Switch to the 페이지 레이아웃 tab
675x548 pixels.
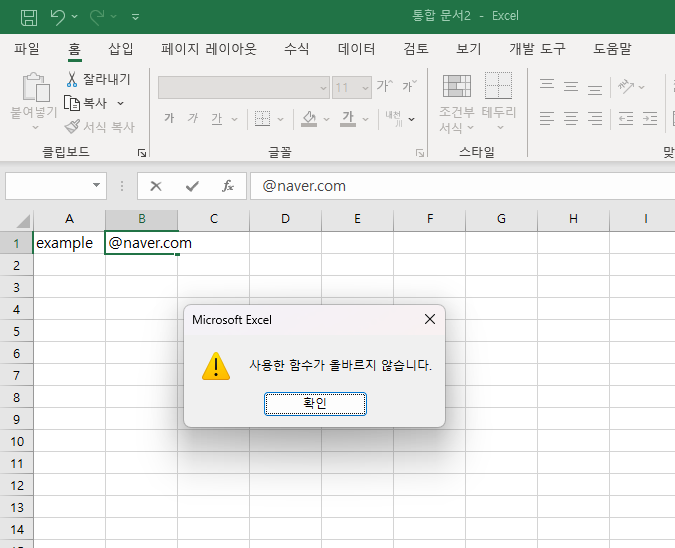click(209, 49)
